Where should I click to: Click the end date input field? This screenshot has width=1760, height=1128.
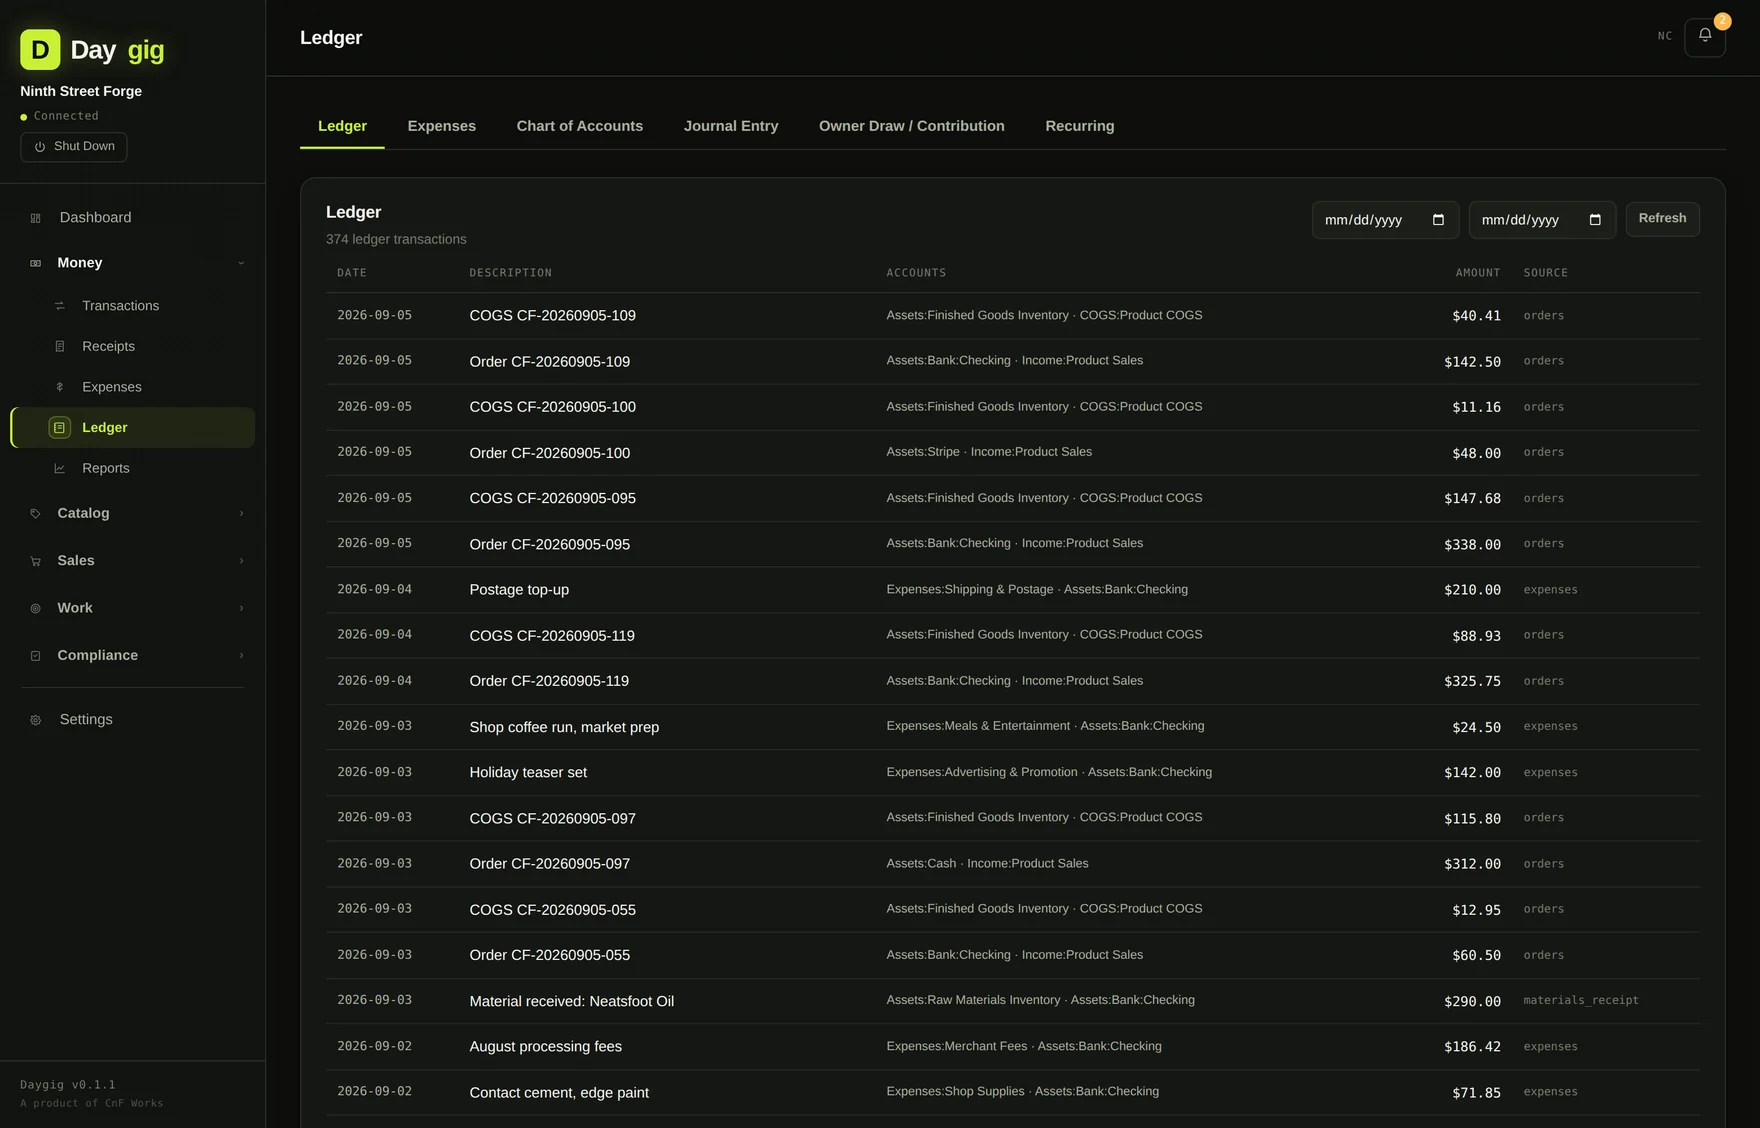point(1542,220)
